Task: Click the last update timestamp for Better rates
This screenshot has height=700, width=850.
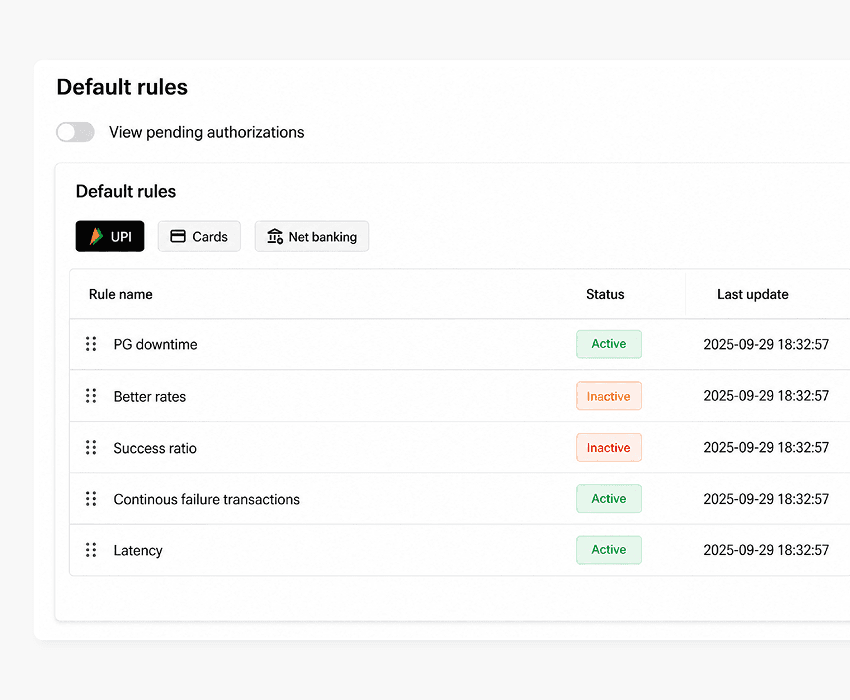Action: 766,396
